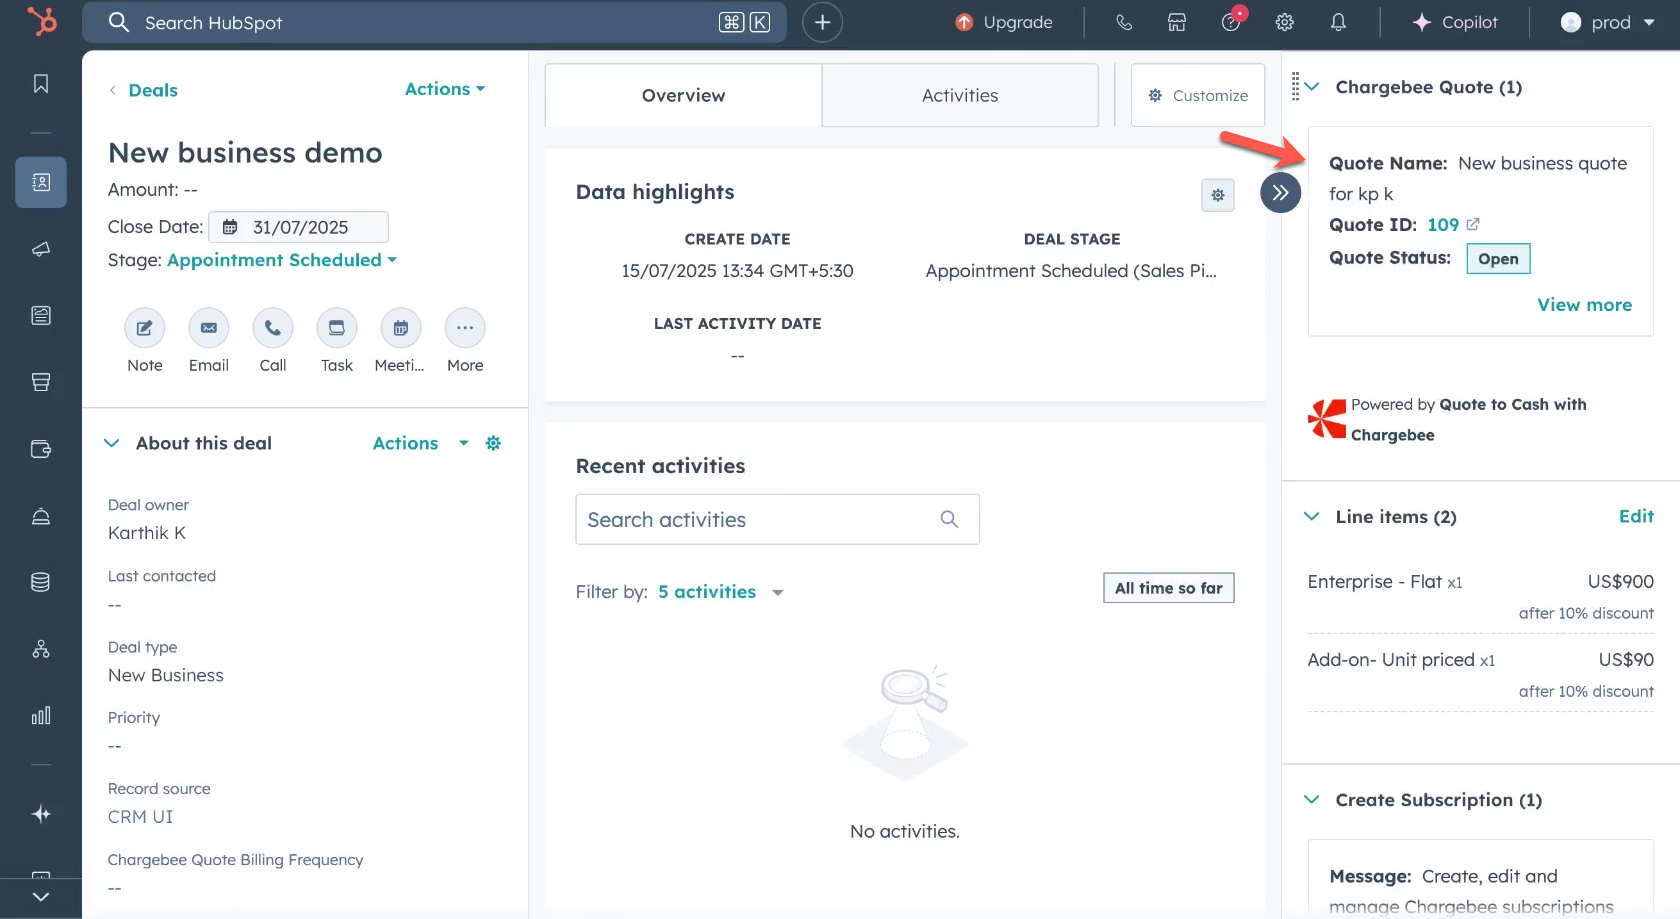
Task: Select the Overview tab
Action: [x=683, y=95]
